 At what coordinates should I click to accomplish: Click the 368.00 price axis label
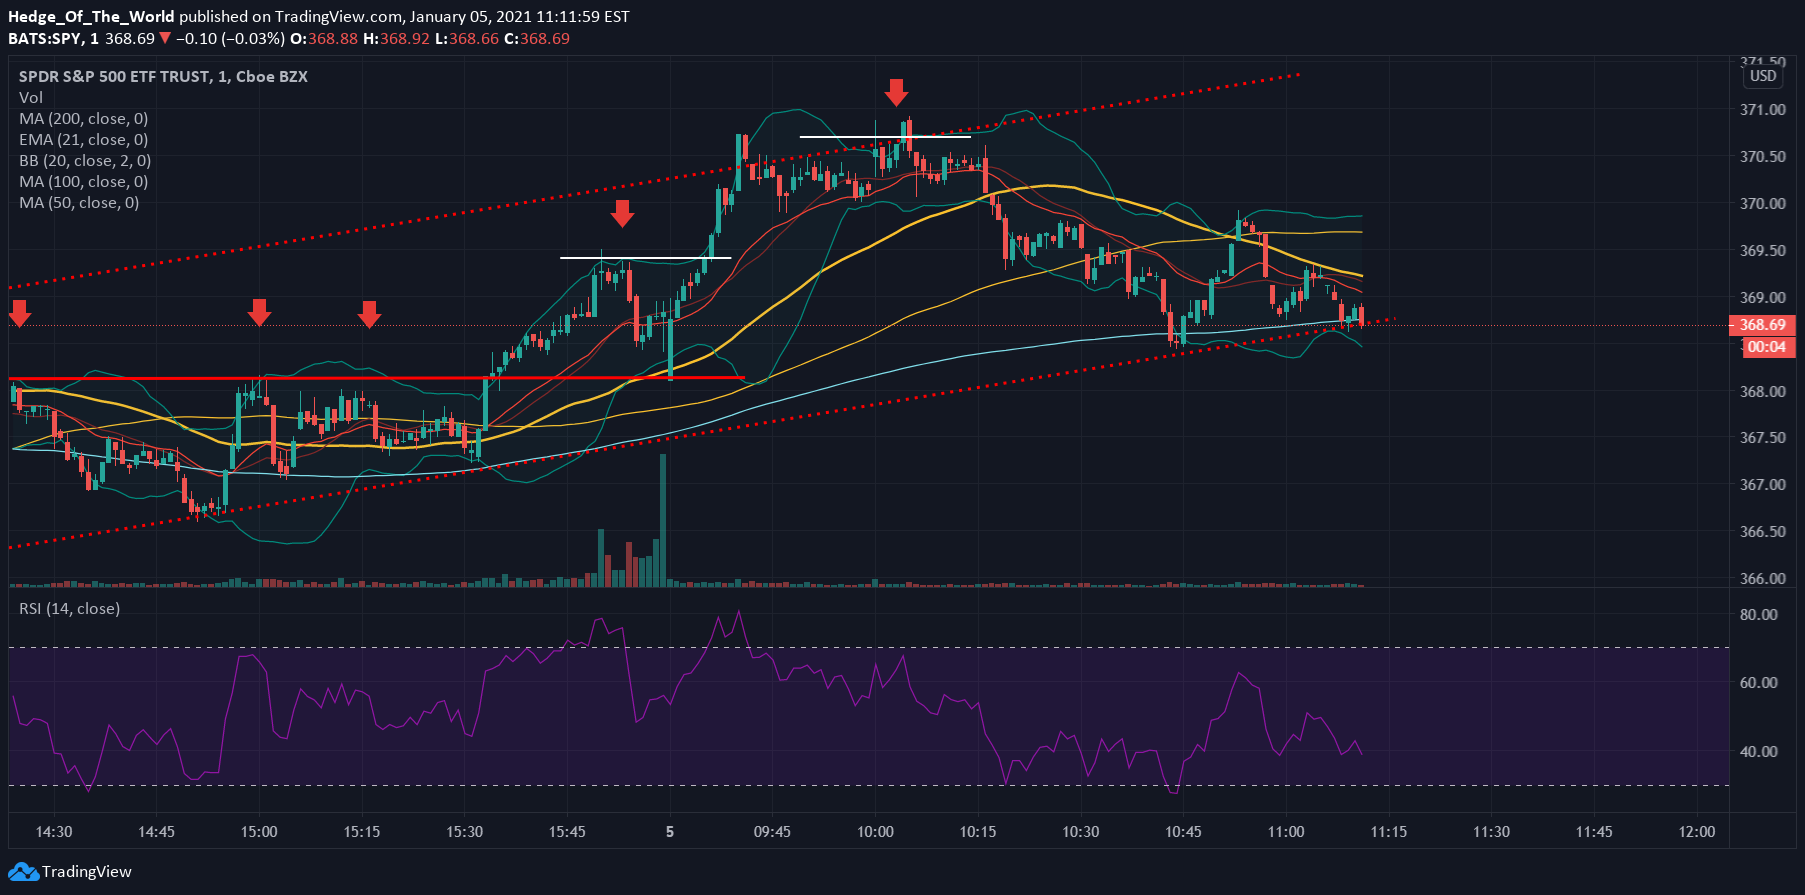coord(1763,392)
